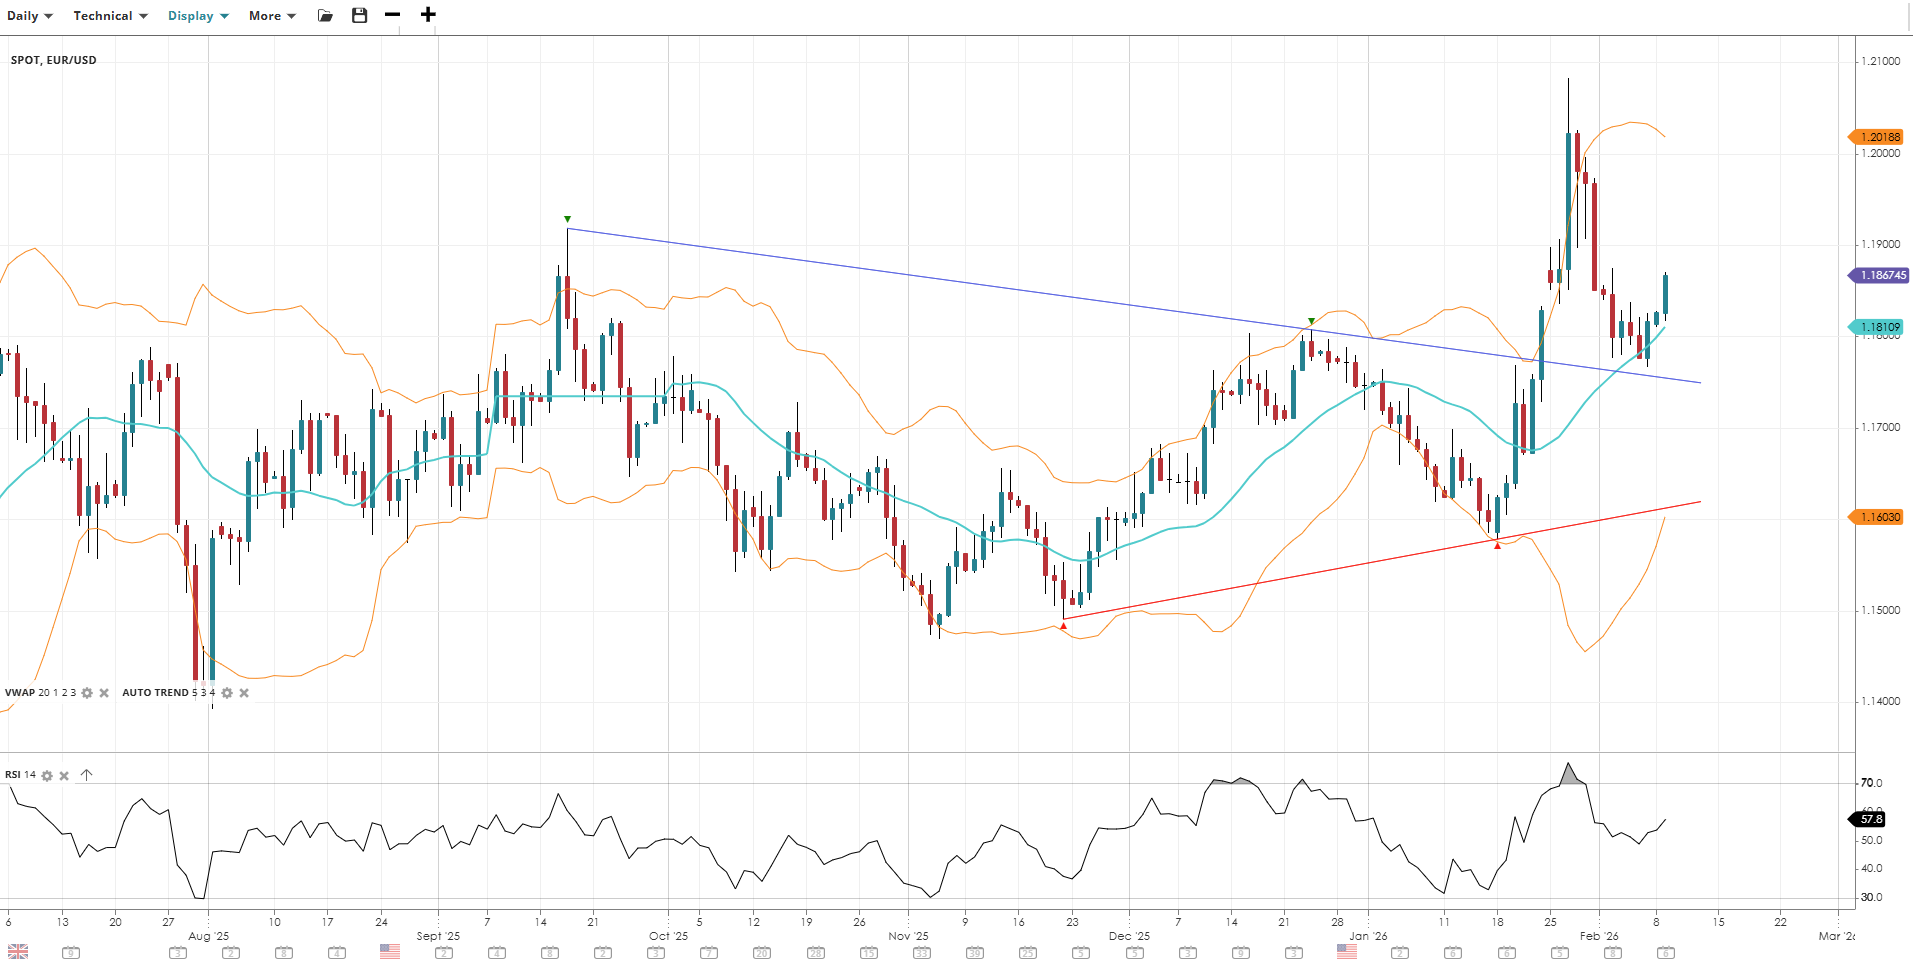This screenshot has height=965, width=1913.
Task: Open the More menu
Action: pyautogui.click(x=272, y=16)
